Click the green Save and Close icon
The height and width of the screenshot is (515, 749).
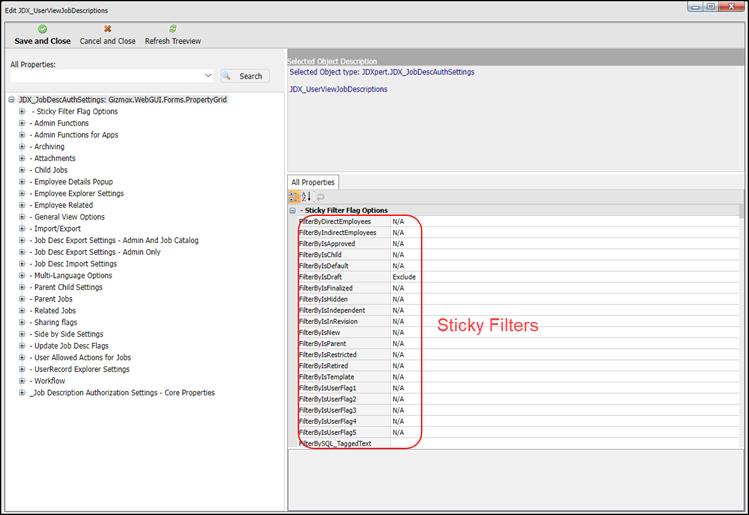[x=43, y=29]
